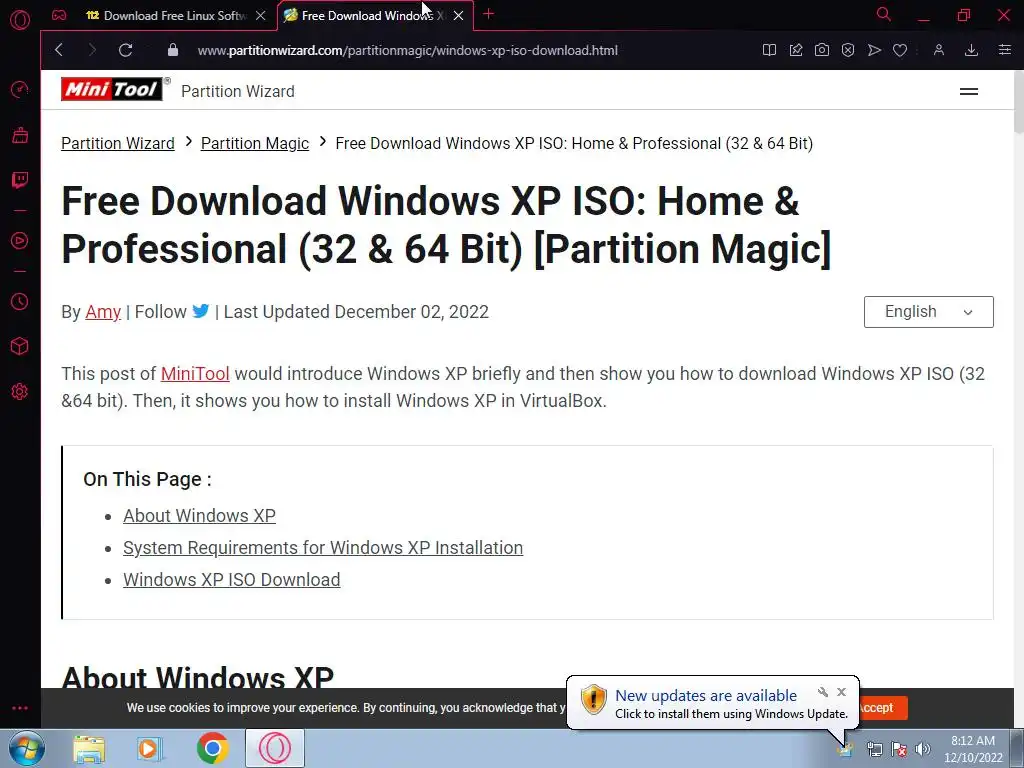Open the site hamburger menu

968,91
